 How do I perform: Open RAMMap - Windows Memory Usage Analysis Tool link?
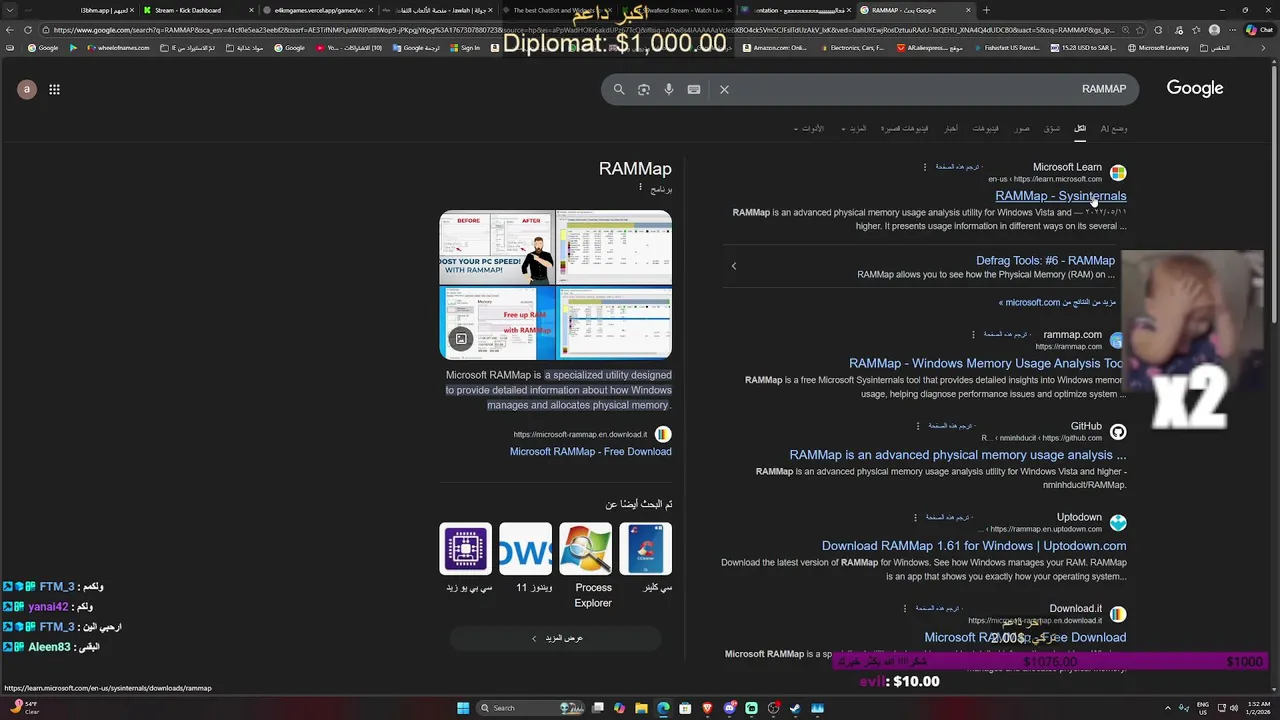[x=986, y=363]
